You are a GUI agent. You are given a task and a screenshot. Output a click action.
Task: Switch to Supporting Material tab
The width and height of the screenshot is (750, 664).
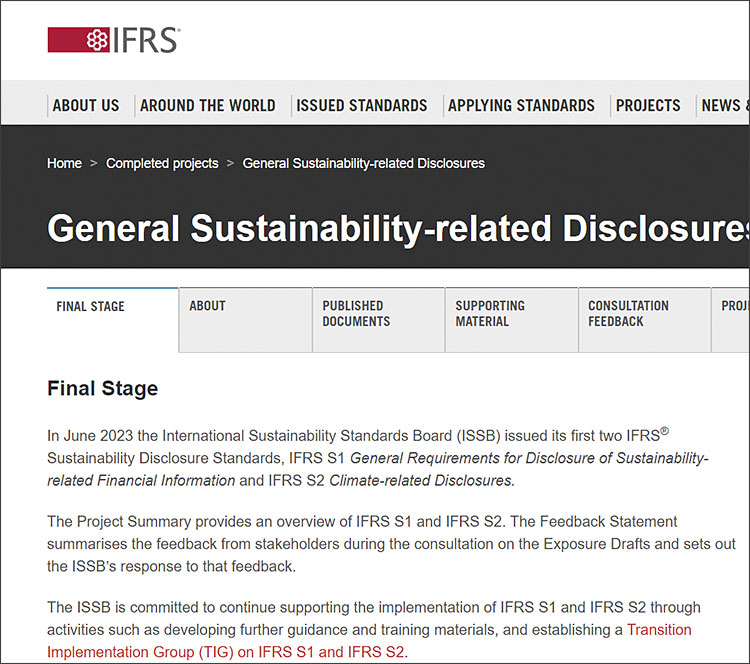point(511,320)
